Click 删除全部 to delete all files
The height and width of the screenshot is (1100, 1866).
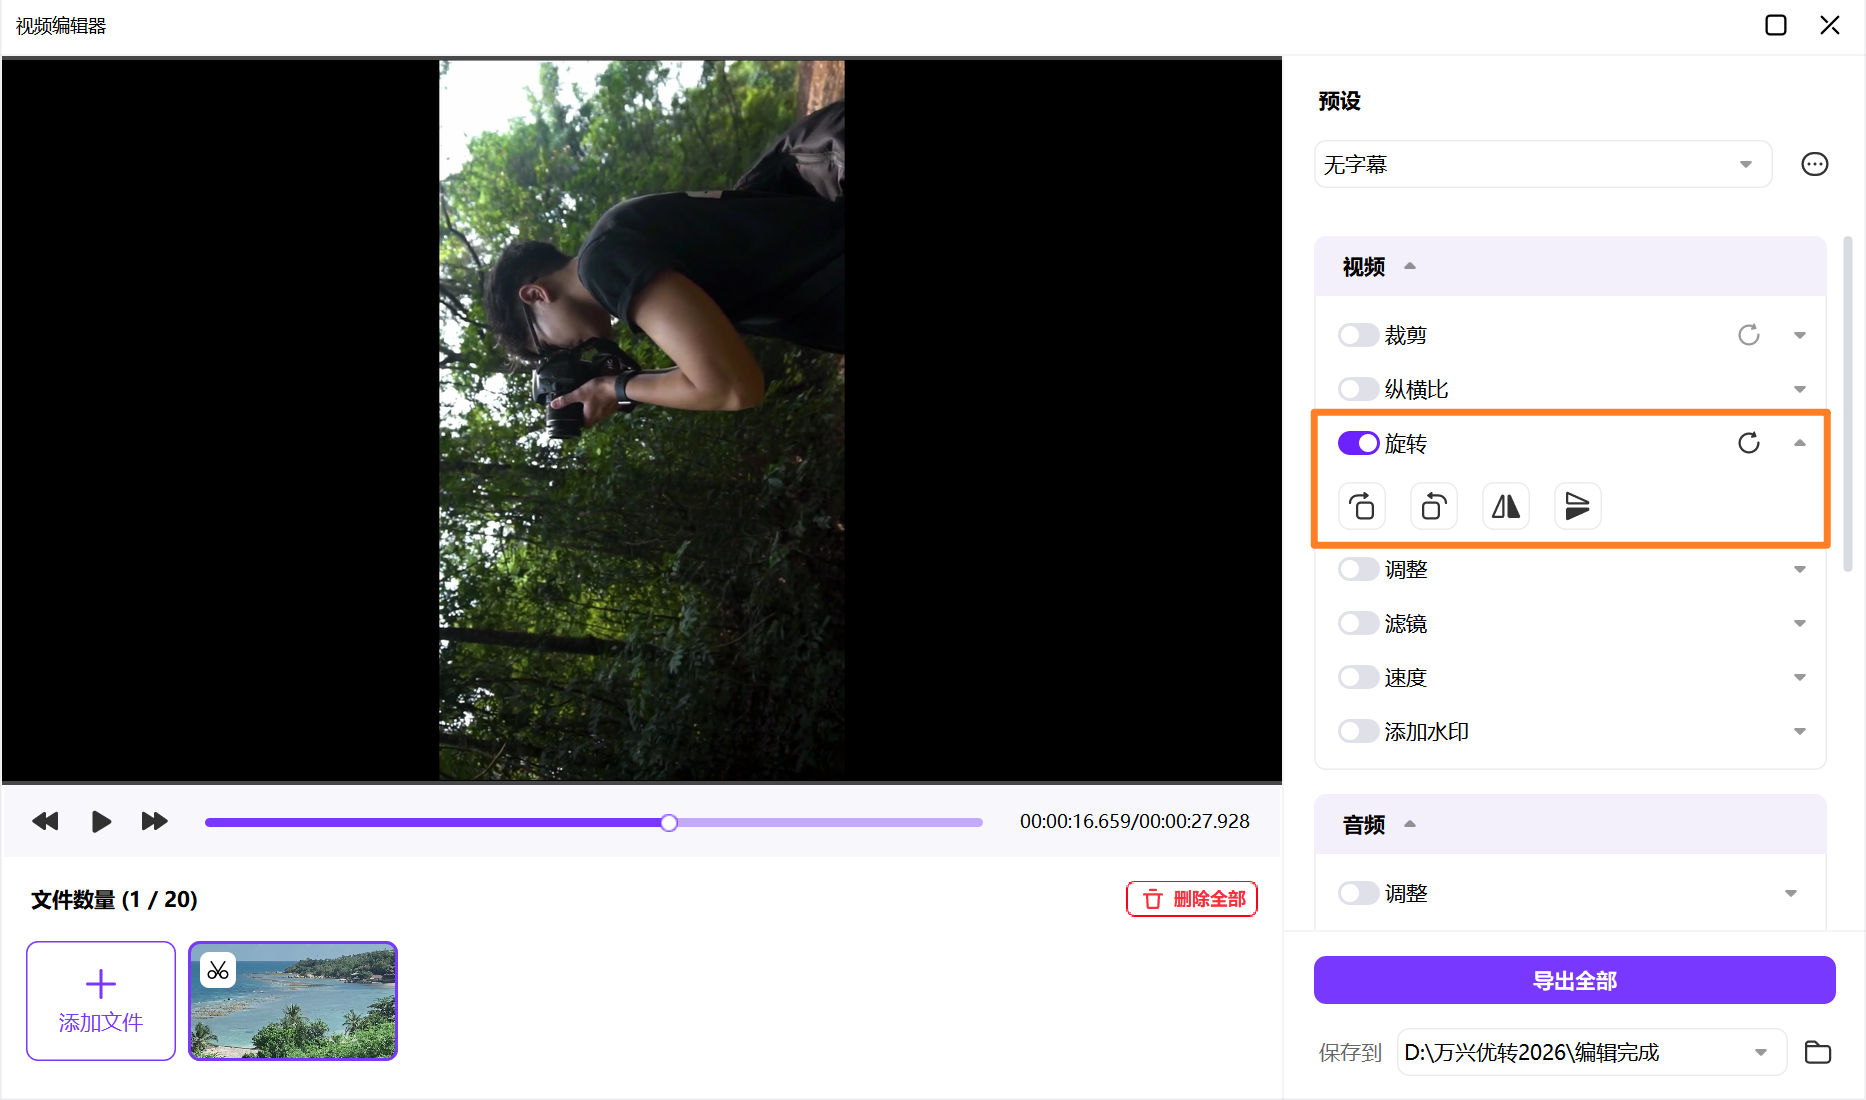pos(1191,898)
